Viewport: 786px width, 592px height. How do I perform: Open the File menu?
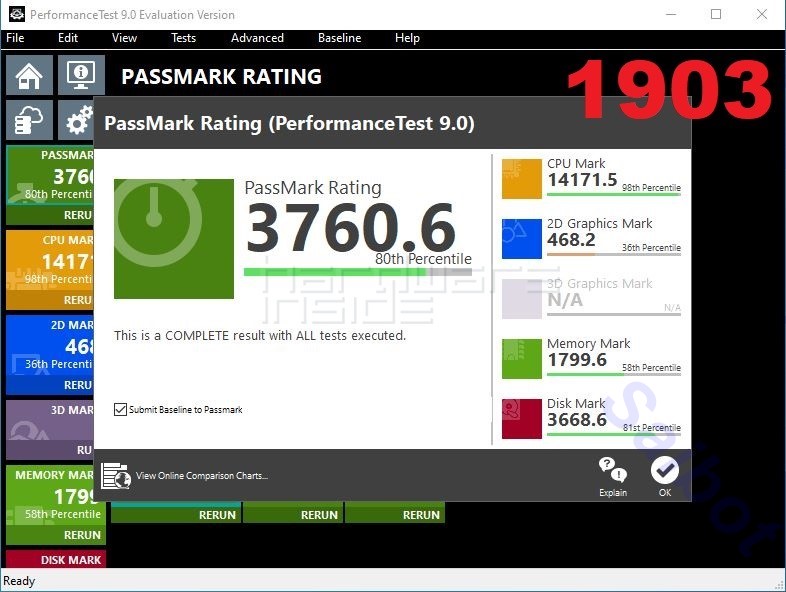15,38
